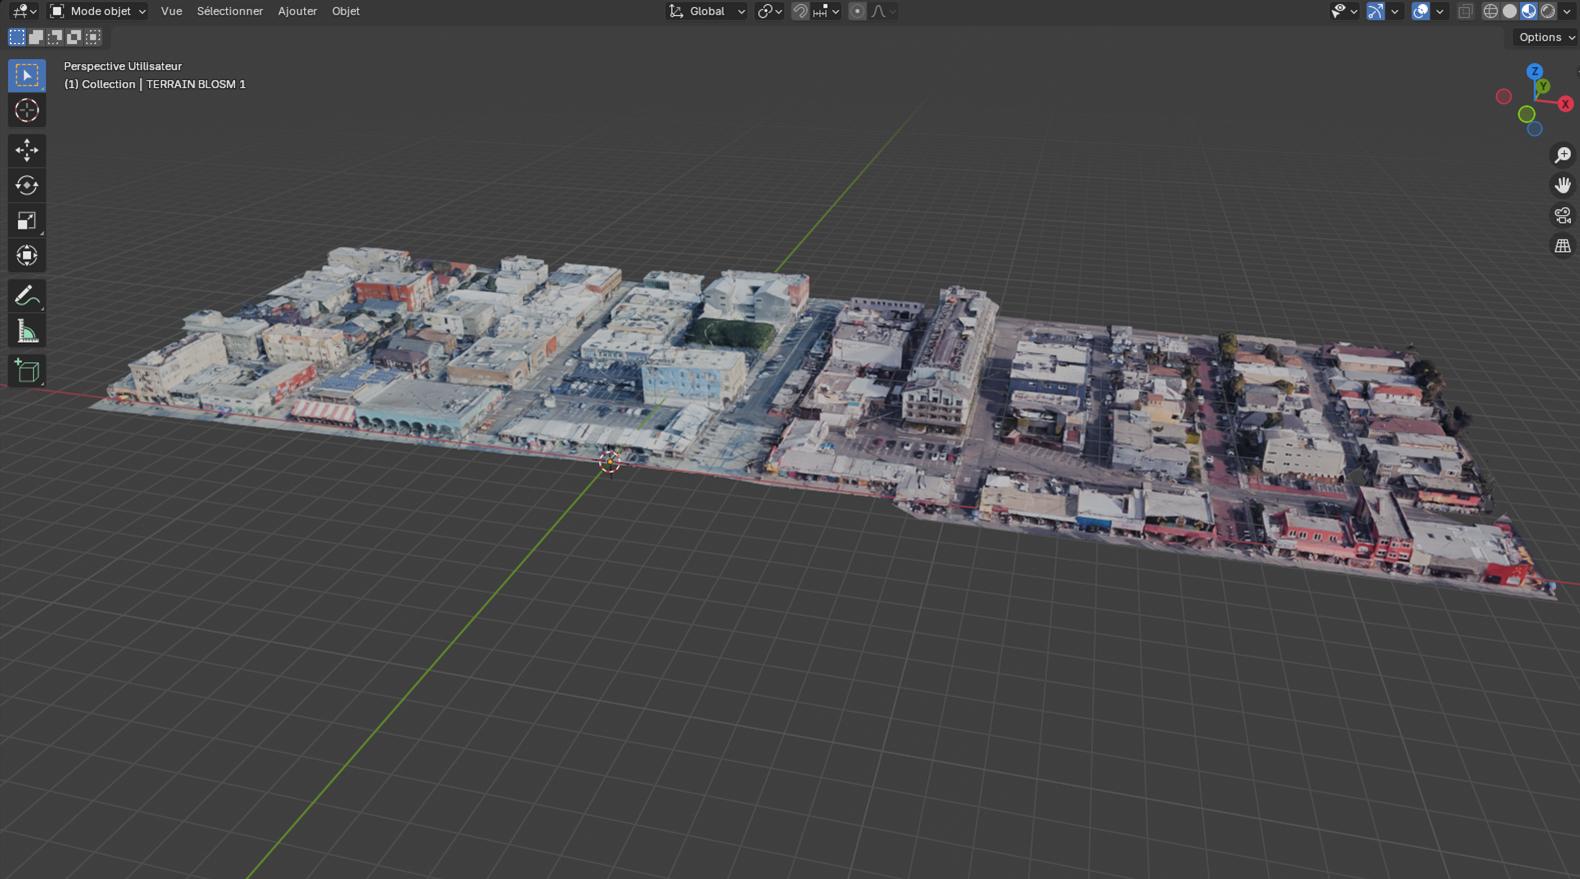
Task: Set extend selection mode icon
Action: (36, 37)
